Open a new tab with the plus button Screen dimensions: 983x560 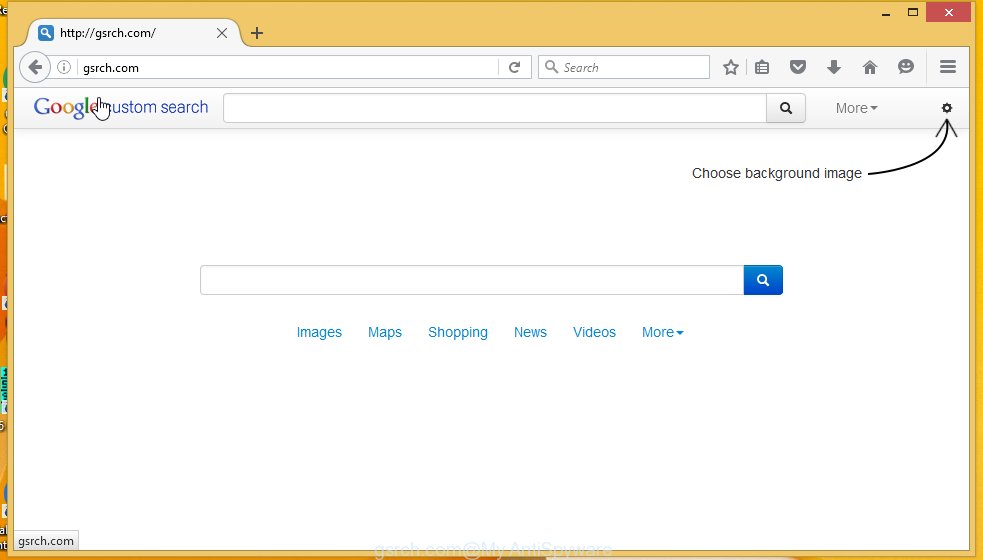[256, 33]
